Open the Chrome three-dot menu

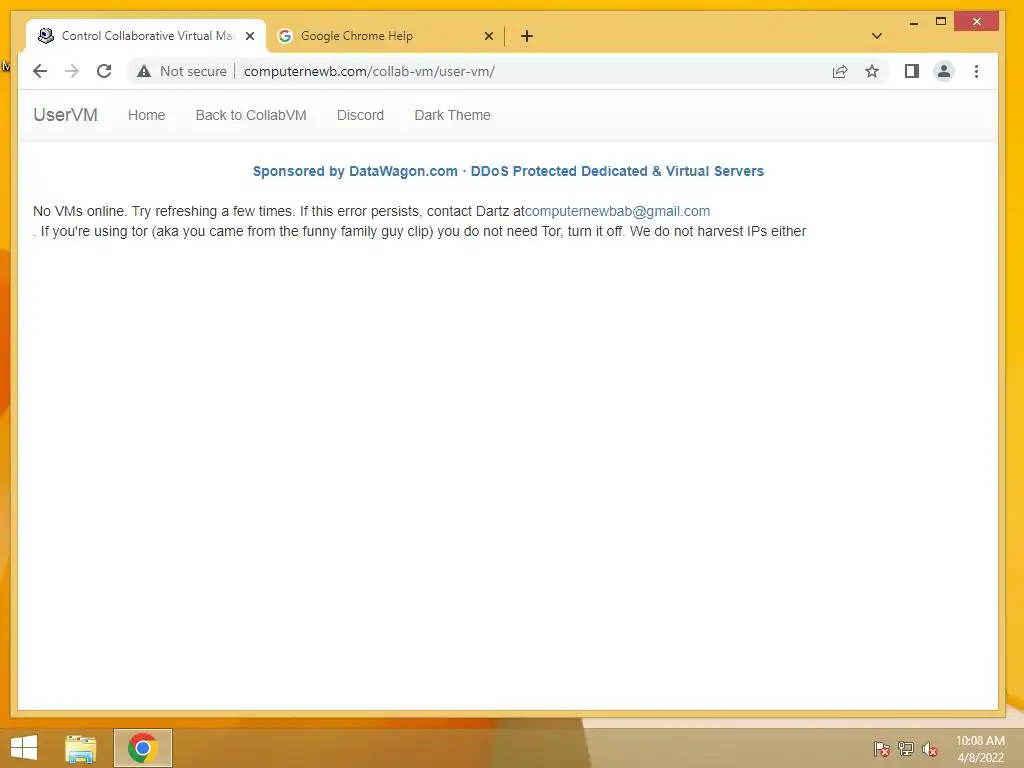coord(976,71)
